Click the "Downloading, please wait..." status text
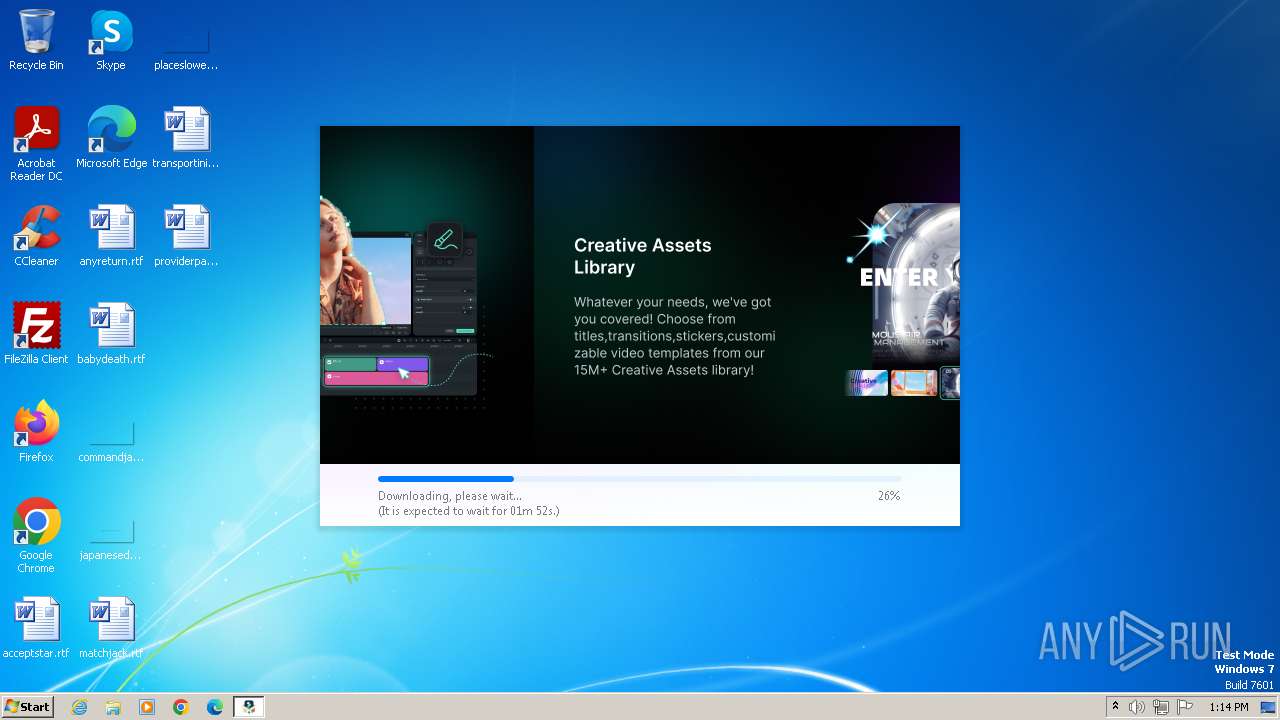1280x720 pixels. [450, 496]
